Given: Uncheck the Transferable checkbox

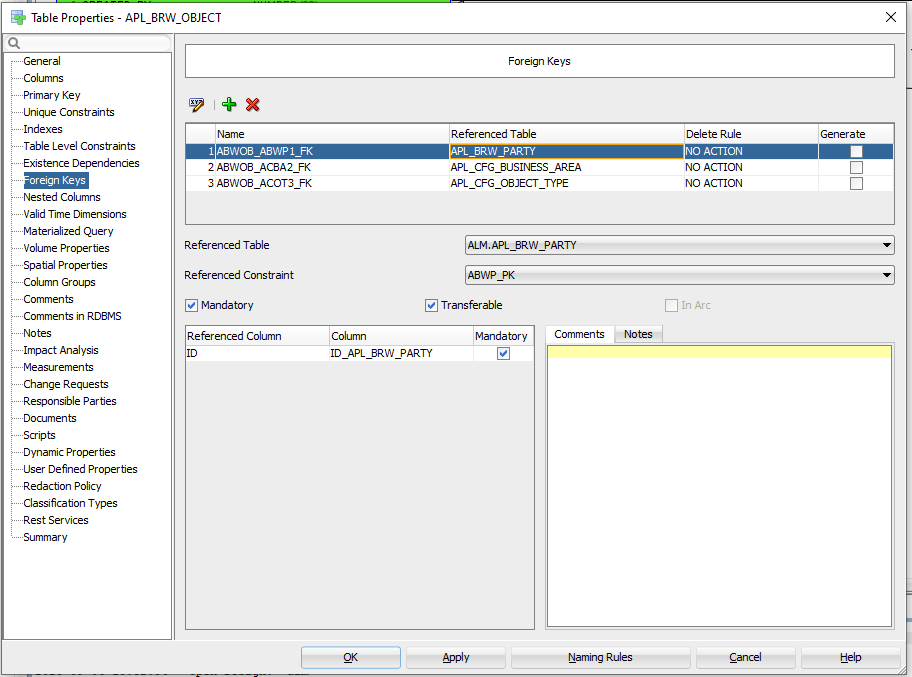Looking at the screenshot, I should [432, 305].
